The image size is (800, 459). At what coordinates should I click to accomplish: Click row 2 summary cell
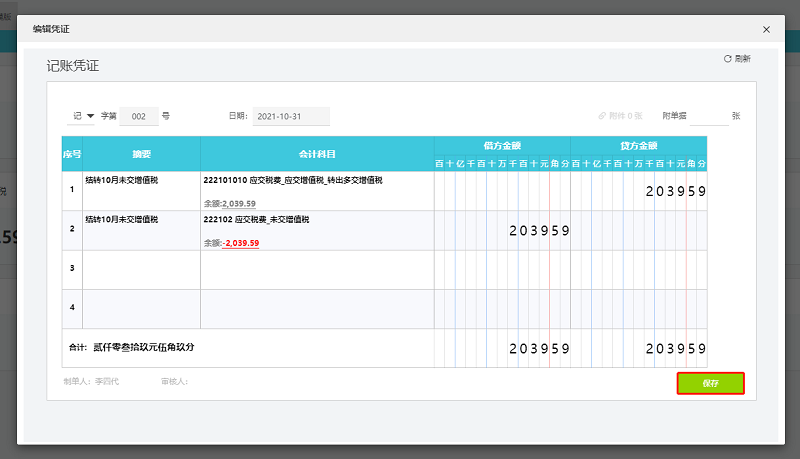tap(141, 230)
